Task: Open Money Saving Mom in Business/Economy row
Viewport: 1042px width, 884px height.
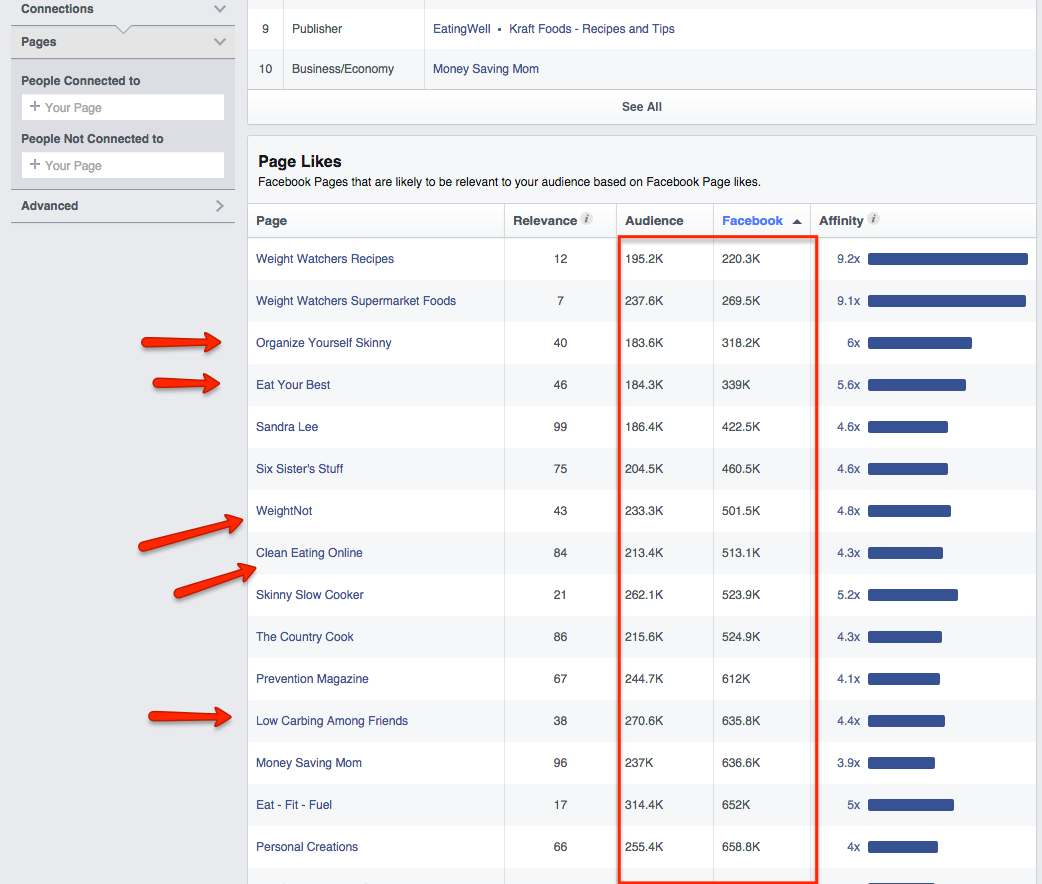Action: [x=485, y=69]
